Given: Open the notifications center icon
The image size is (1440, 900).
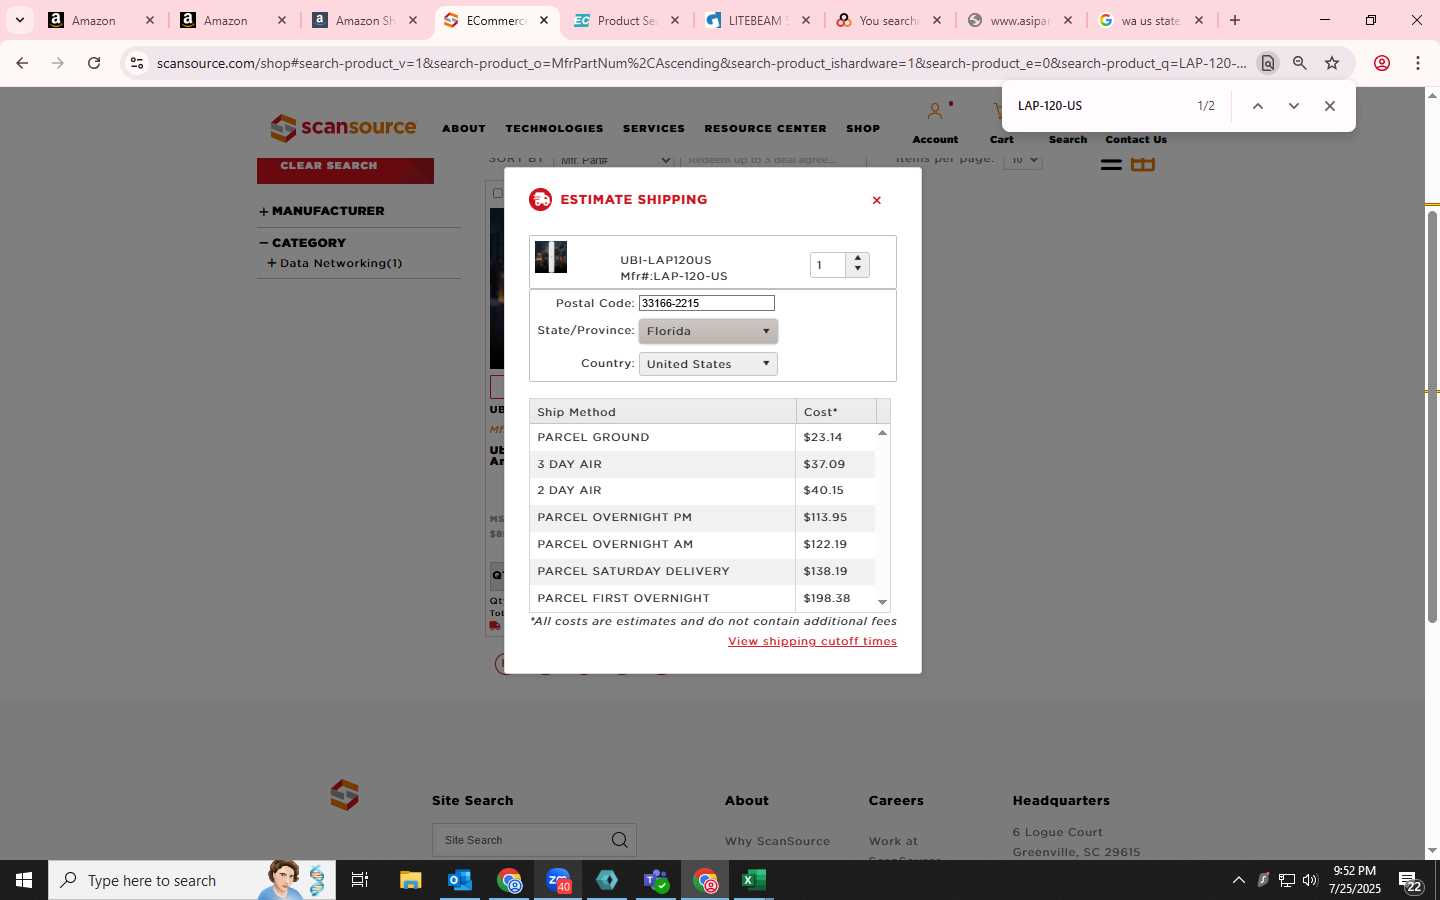Looking at the screenshot, I should point(1410,881).
